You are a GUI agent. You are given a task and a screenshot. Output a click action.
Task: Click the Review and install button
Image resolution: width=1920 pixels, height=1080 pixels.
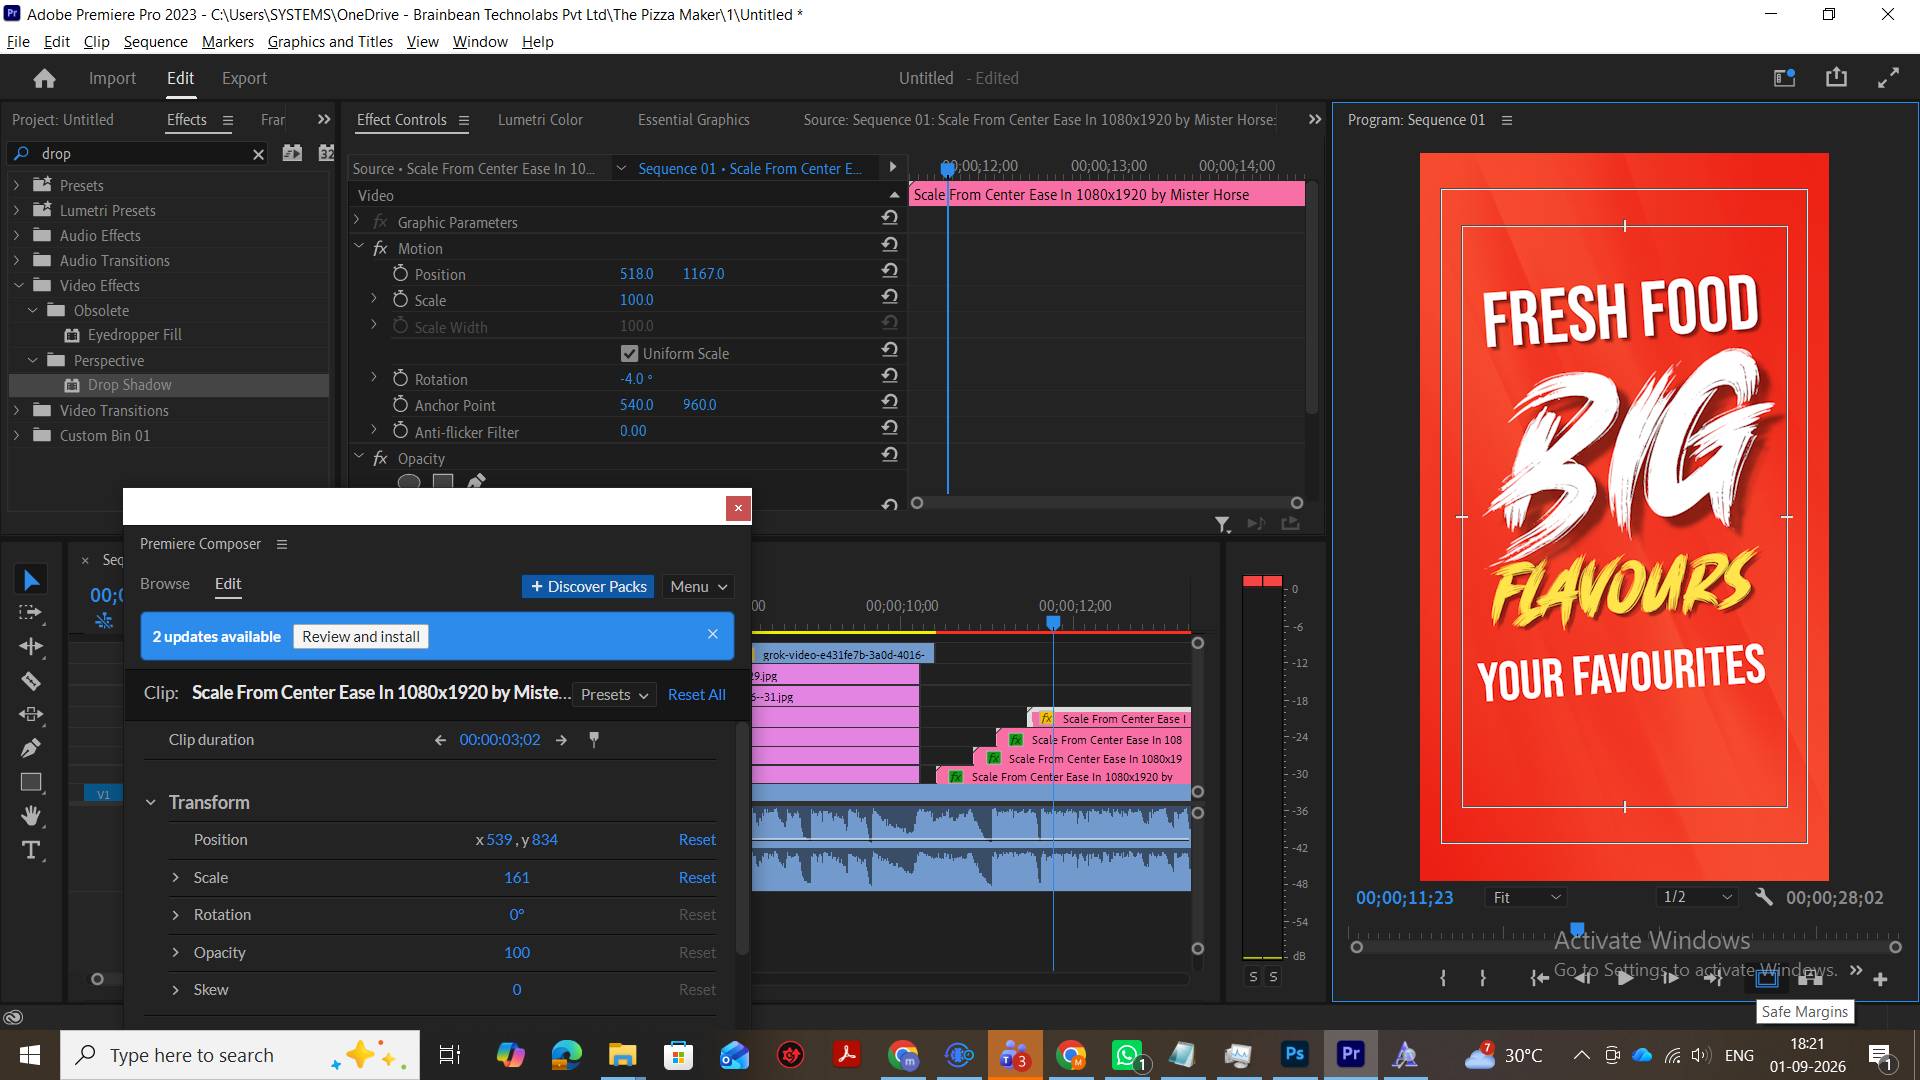coord(361,636)
